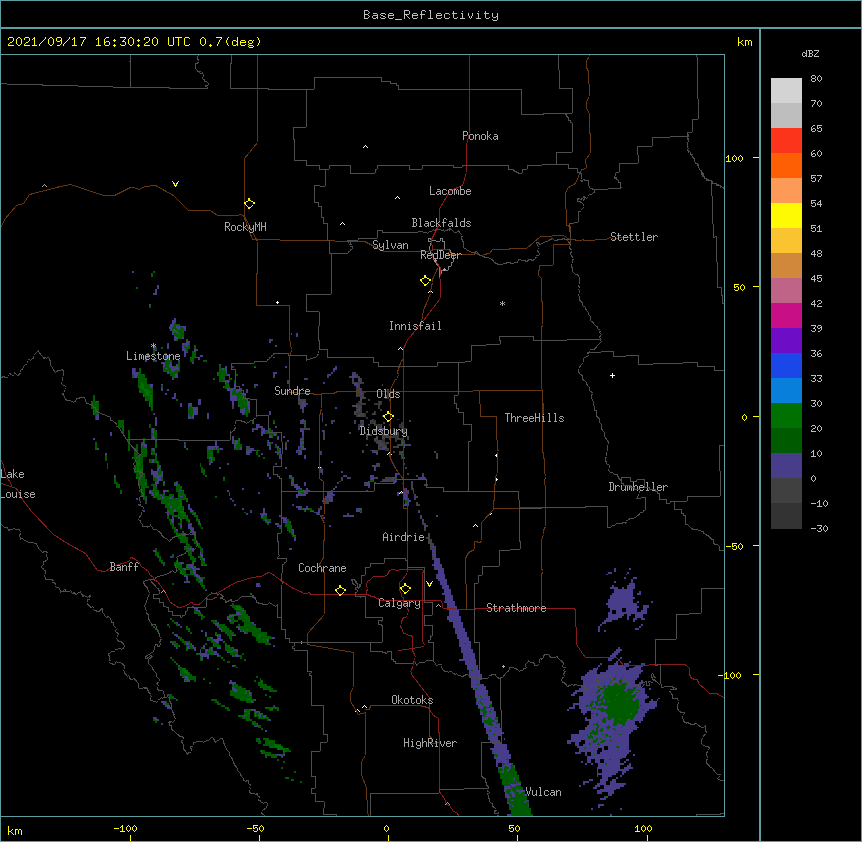The image size is (862, 842).
Task: Click the Limestone label
Action: click(153, 356)
